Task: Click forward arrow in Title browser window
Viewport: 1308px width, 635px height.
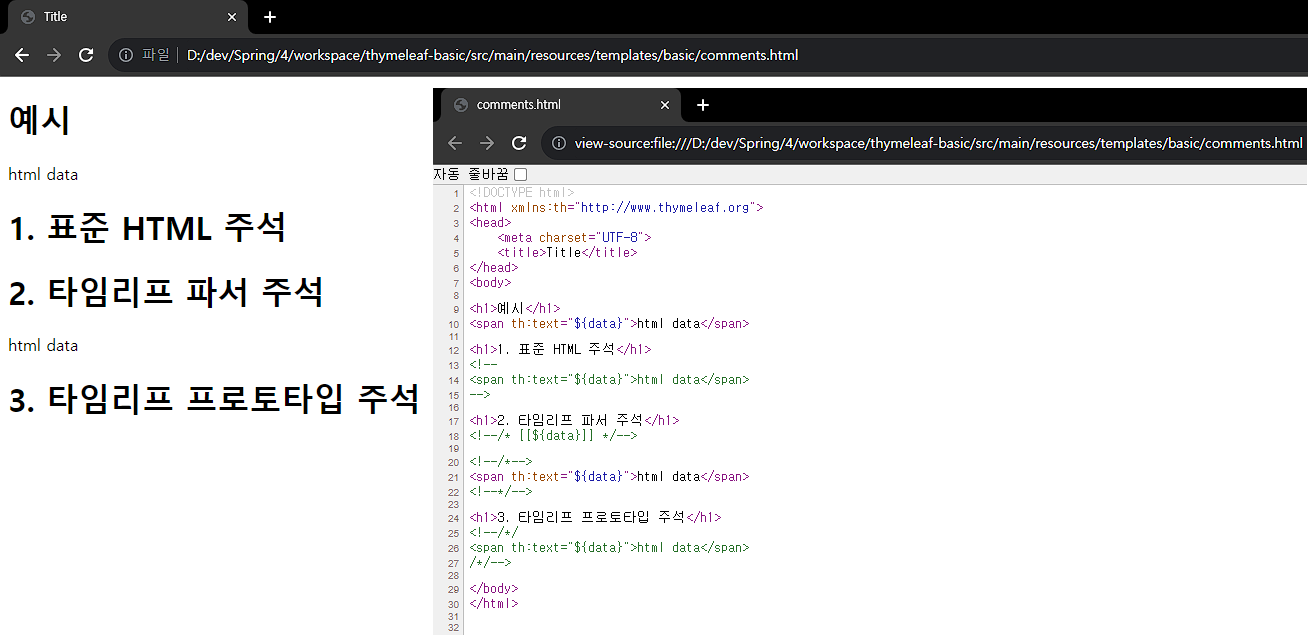Action: (x=54, y=55)
